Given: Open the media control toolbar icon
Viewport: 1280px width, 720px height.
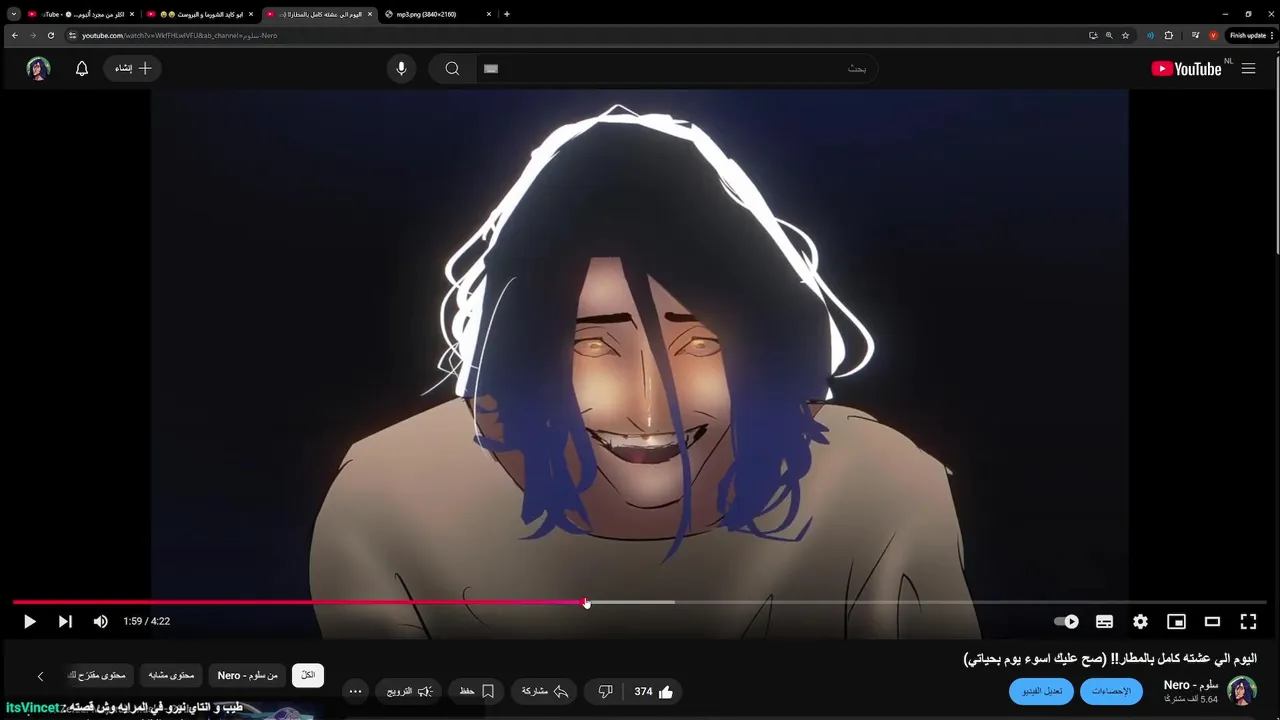Looking at the screenshot, I should point(1195,35).
